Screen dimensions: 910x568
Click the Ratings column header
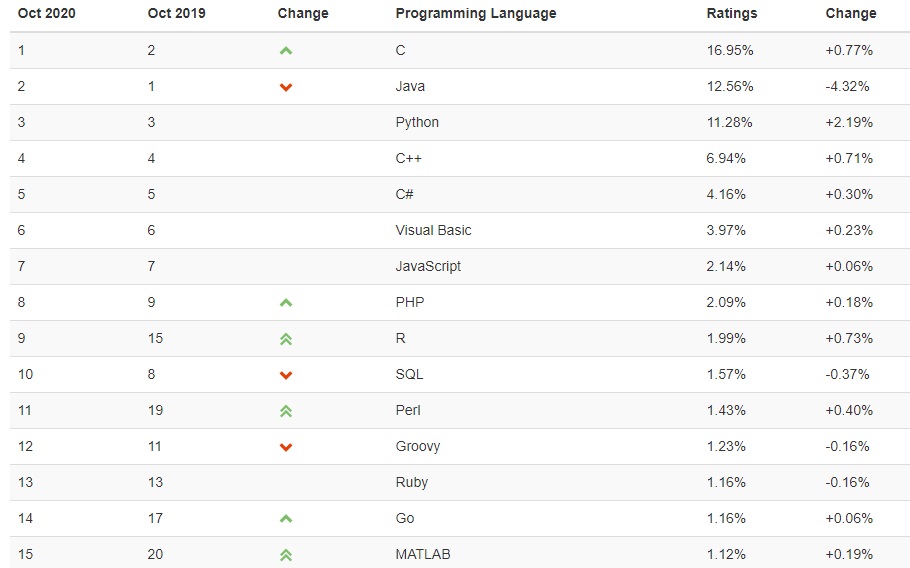732,14
